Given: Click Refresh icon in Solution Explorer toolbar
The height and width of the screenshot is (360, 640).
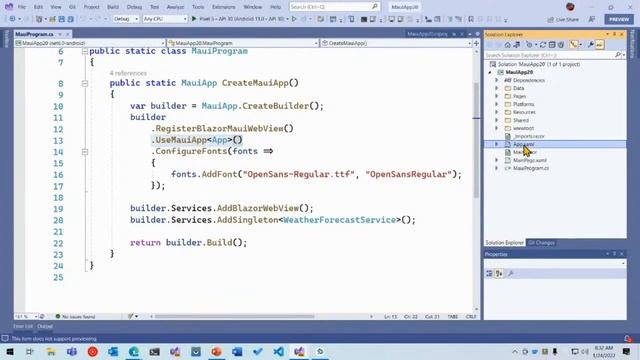Looking at the screenshot, I should coord(543,45).
